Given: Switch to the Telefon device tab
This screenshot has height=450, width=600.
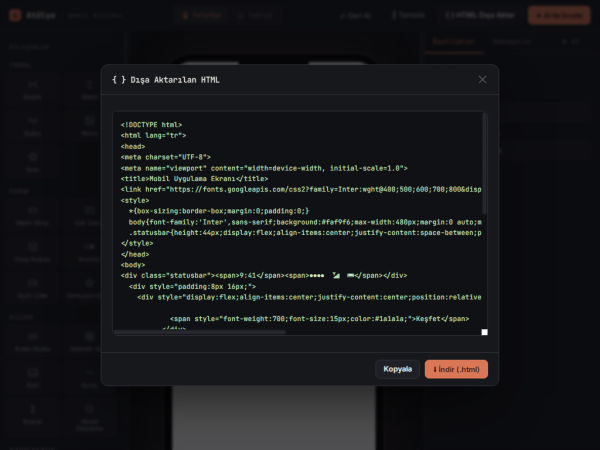Looking at the screenshot, I should 202,15.
